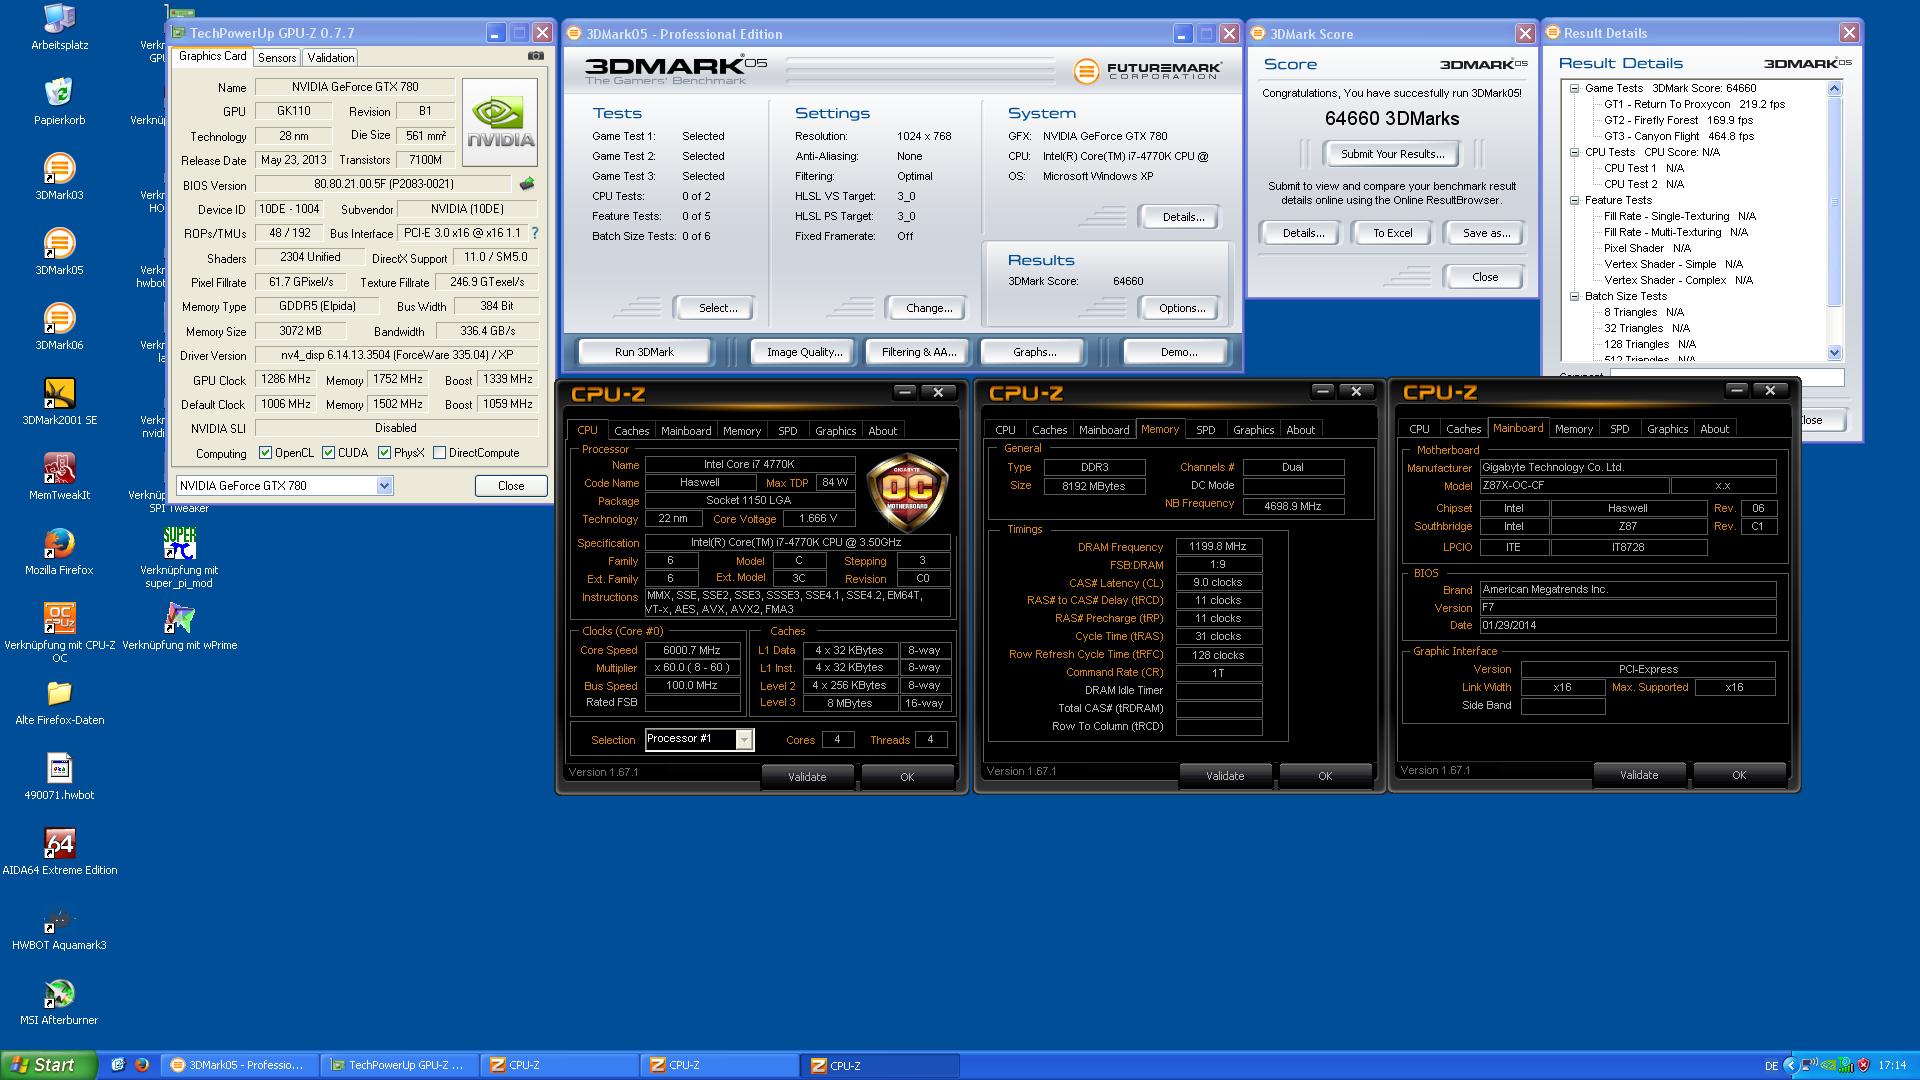1920x1080 pixels.
Task: Switch to TechPowerUp GPU-Z taskbar item
Action: [x=399, y=1065]
